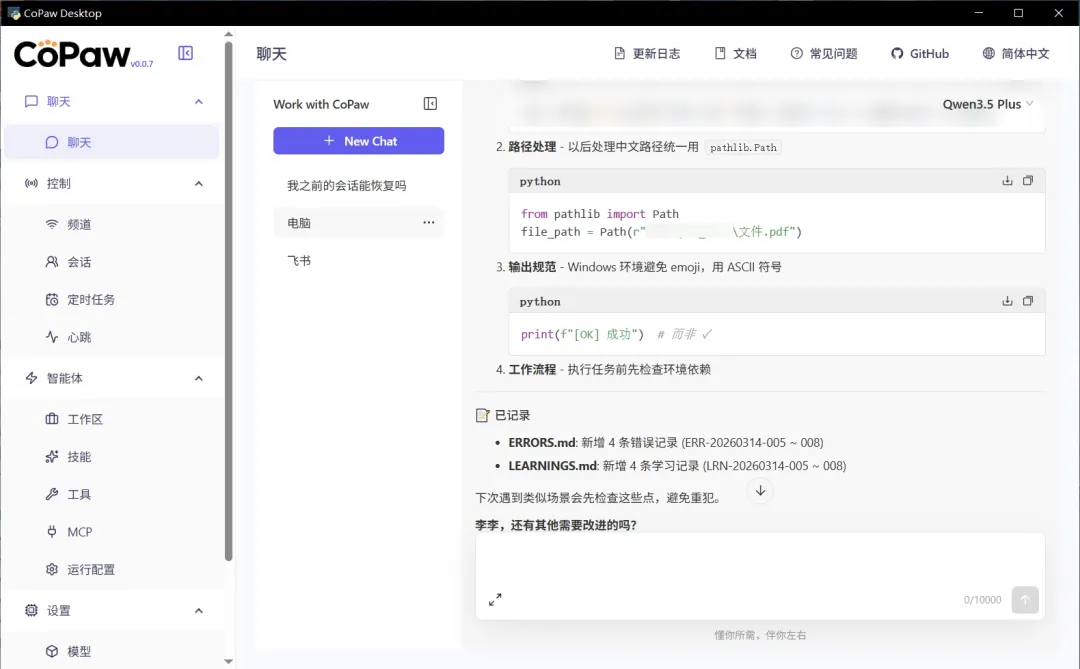The width and height of the screenshot is (1080, 669).
Task: Download the print python code block
Action: click(x=1007, y=301)
